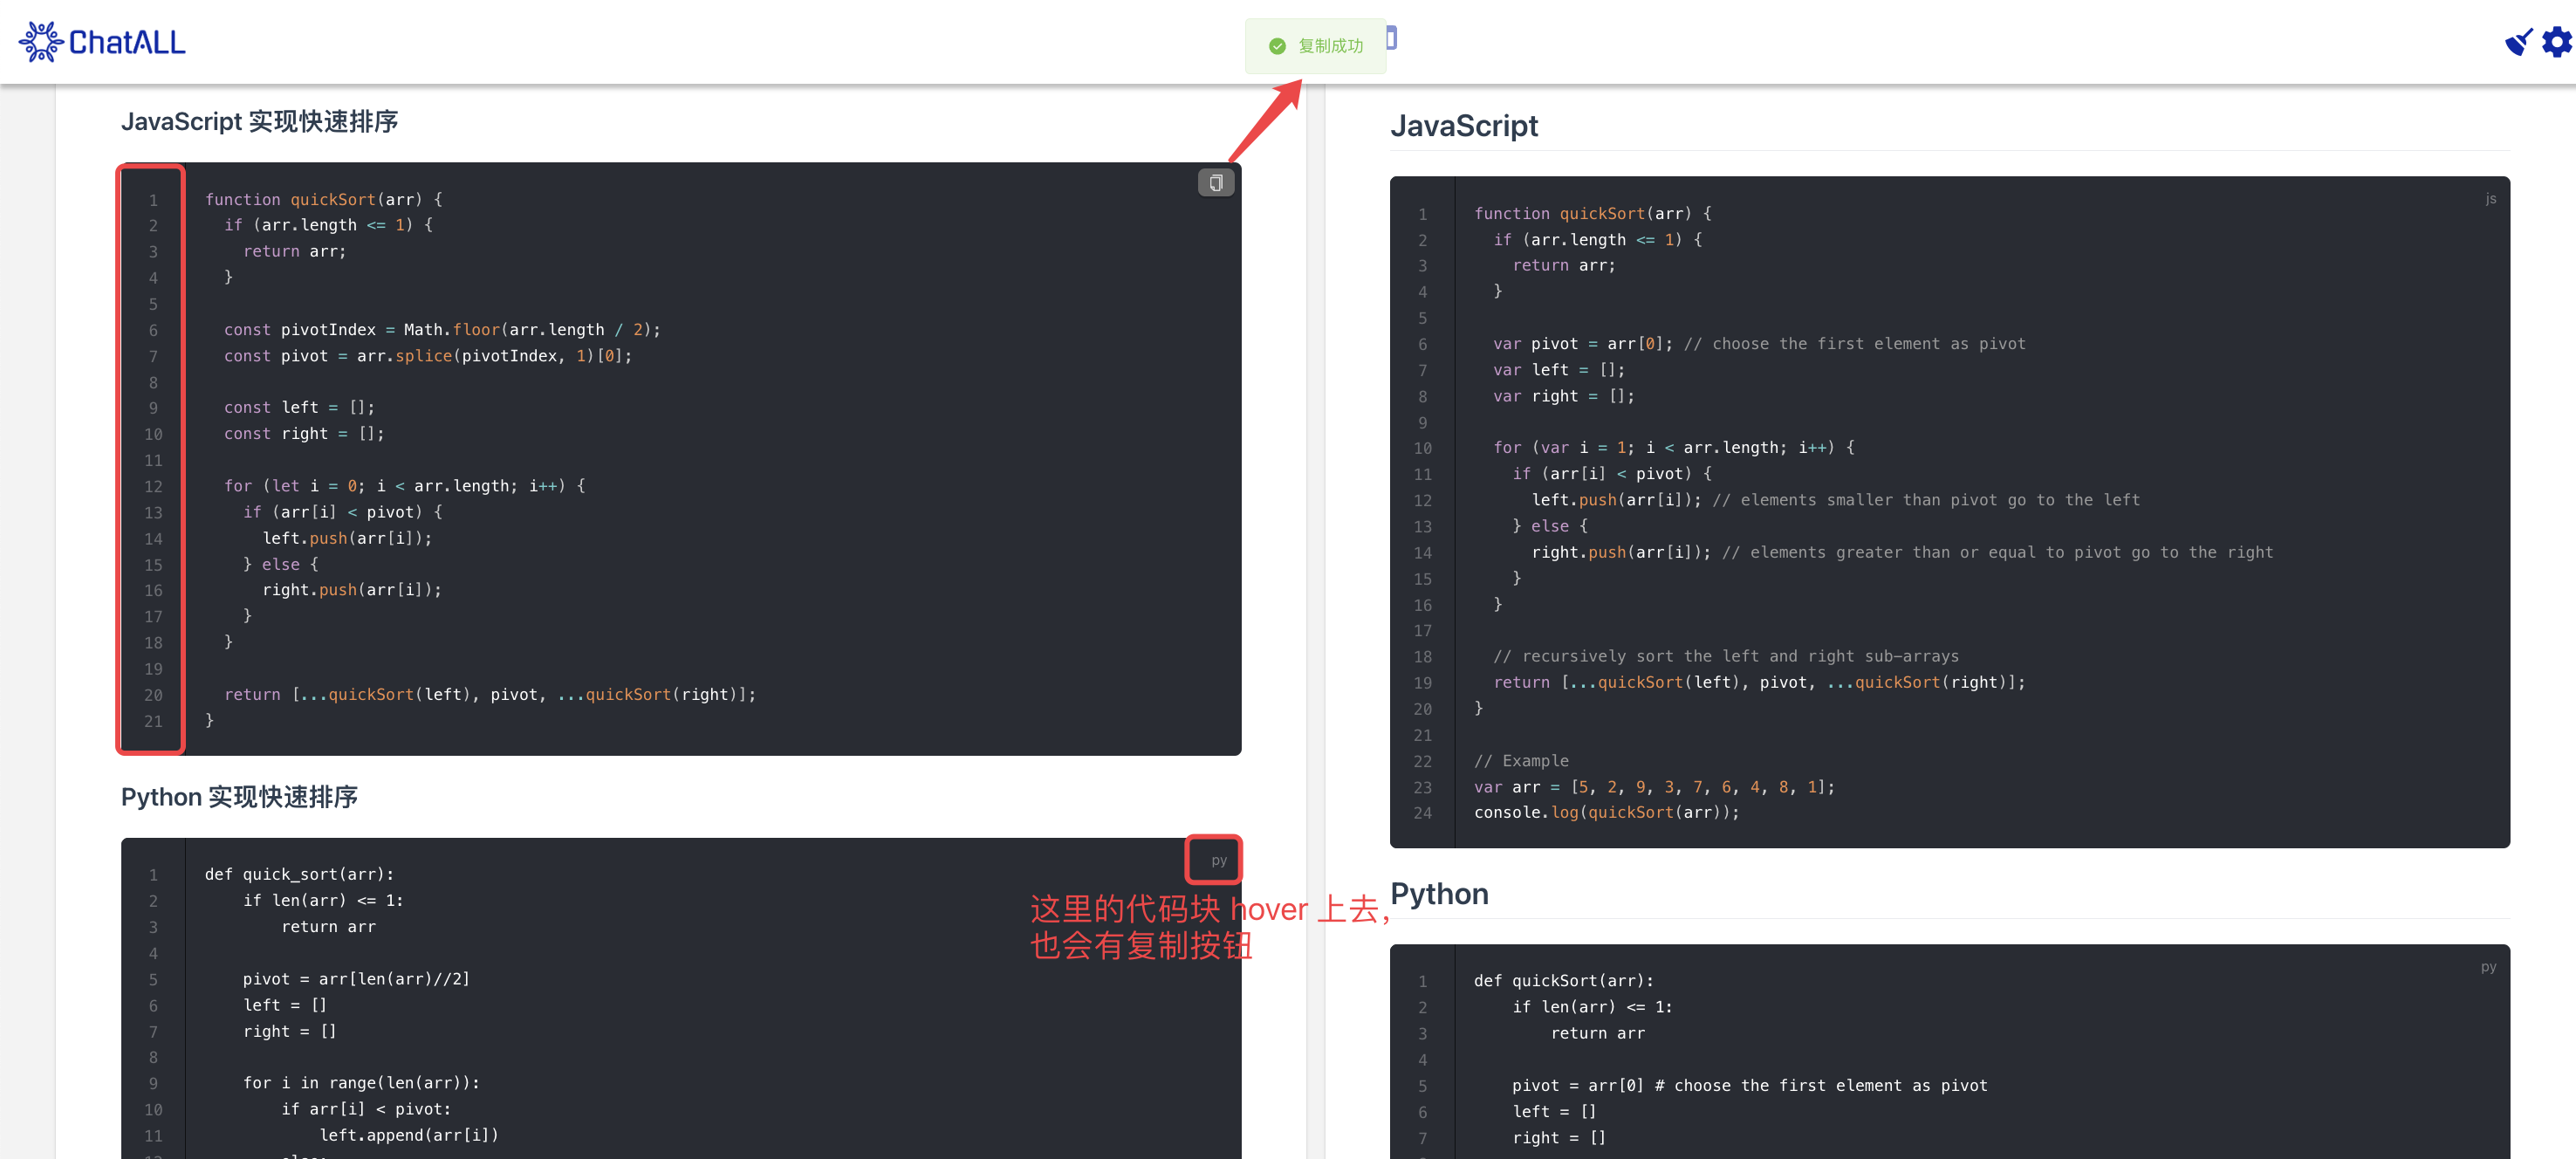The height and width of the screenshot is (1159, 2576).
Task: Click the quickSort return statement on line 19
Action: pos(1760,682)
